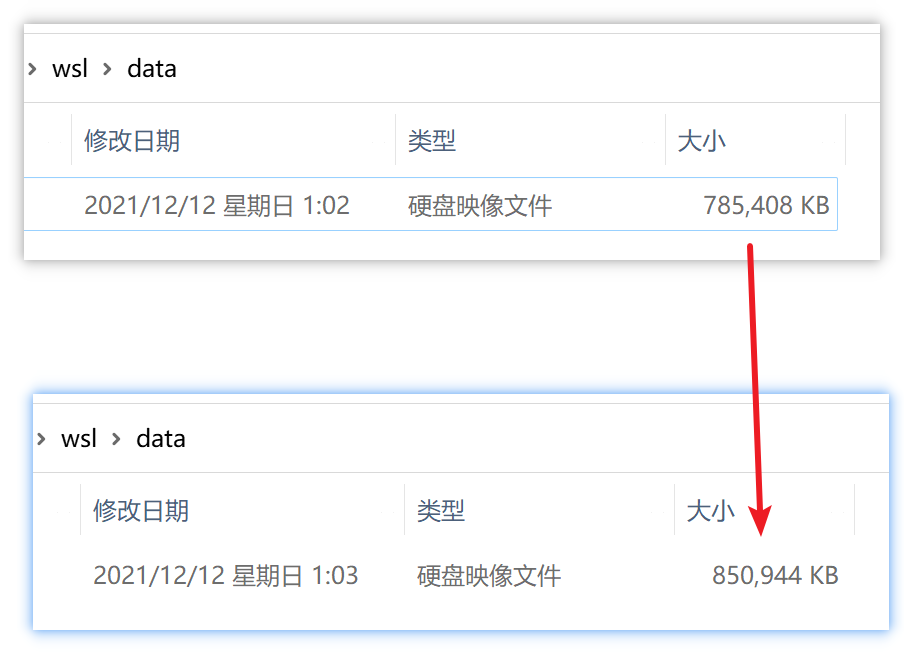Image resolution: width=904 pixels, height=656 pixels.
Task: Click 硬盘映像文件 type in 850,944 KB row
Action: (489, 576)
